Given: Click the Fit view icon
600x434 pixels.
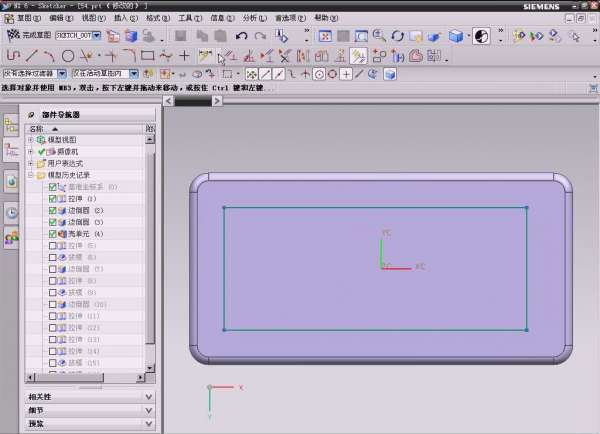Looking at the screenshot, I should point(325,36).
